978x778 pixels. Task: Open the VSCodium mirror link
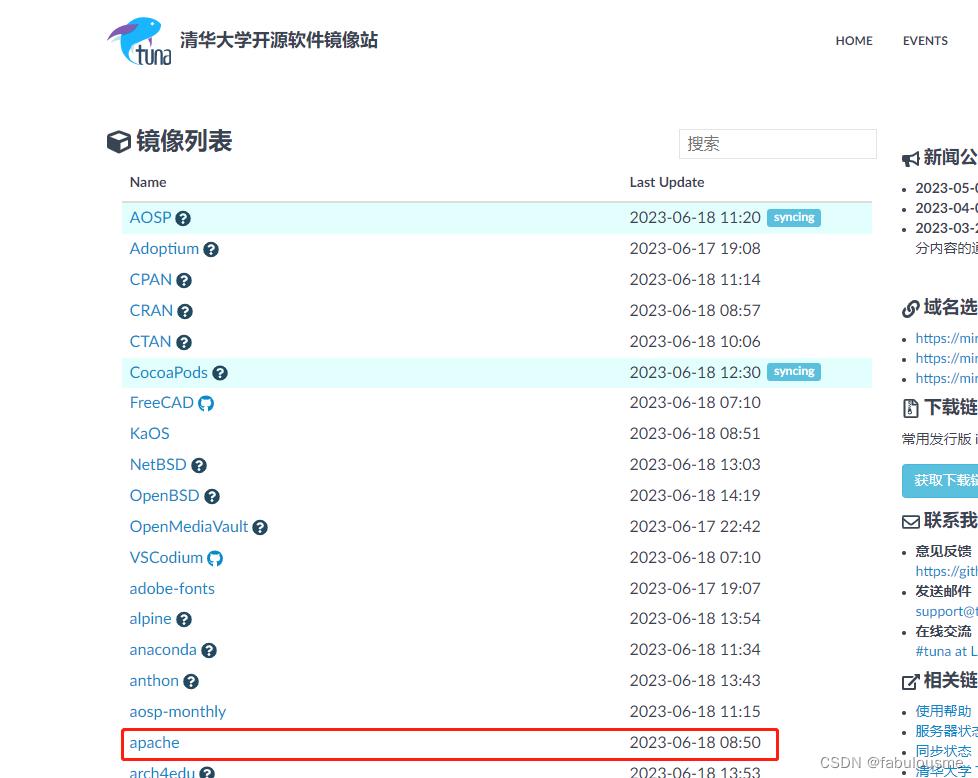(166, 558)
